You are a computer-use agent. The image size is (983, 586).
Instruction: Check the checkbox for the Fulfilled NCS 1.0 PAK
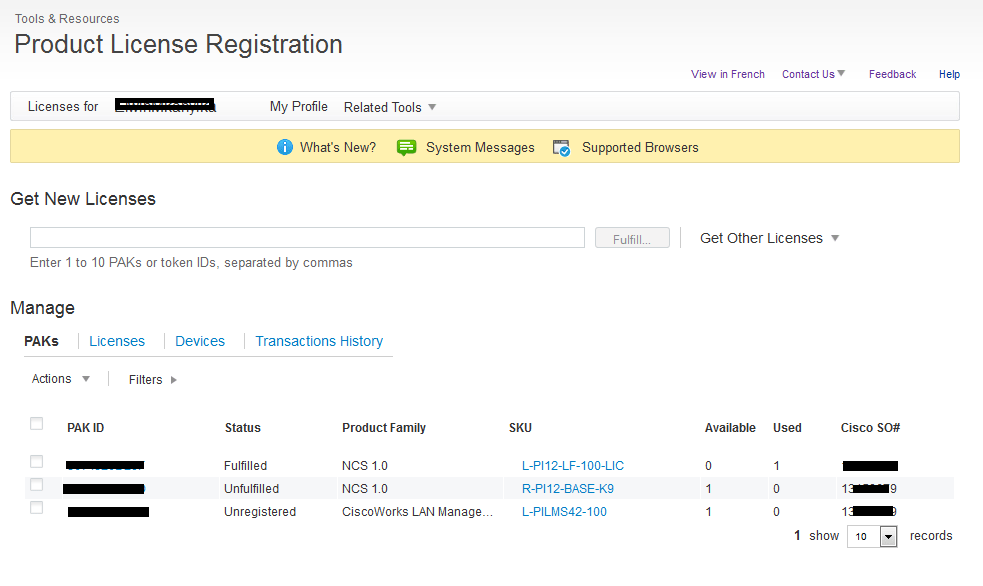[37, 461]
